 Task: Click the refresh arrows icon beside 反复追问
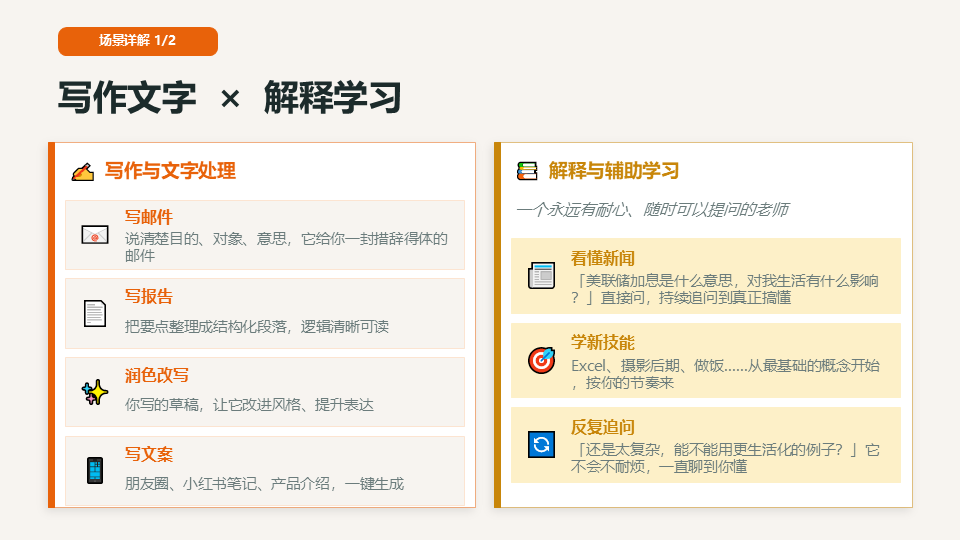tap(541, 444)
